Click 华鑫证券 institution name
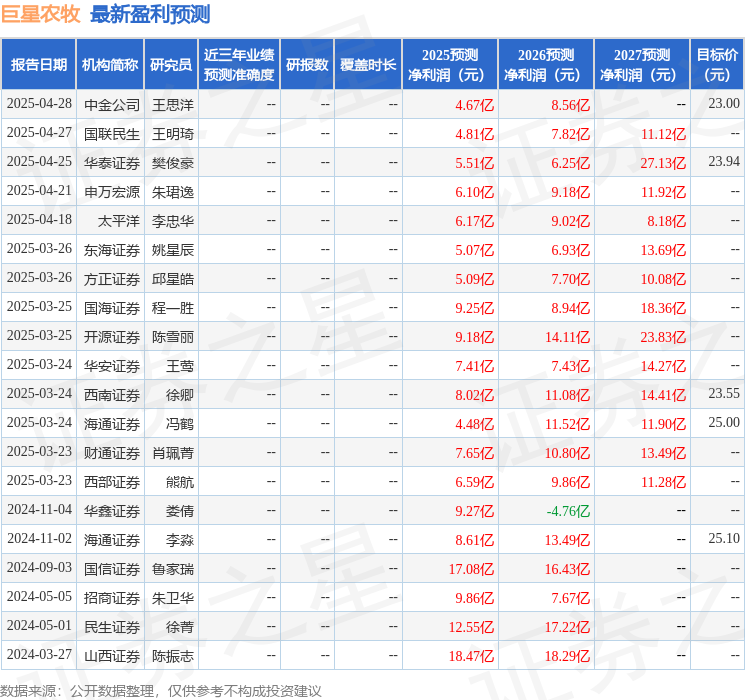This screenshot has width=745, height=700. (112, 511)
